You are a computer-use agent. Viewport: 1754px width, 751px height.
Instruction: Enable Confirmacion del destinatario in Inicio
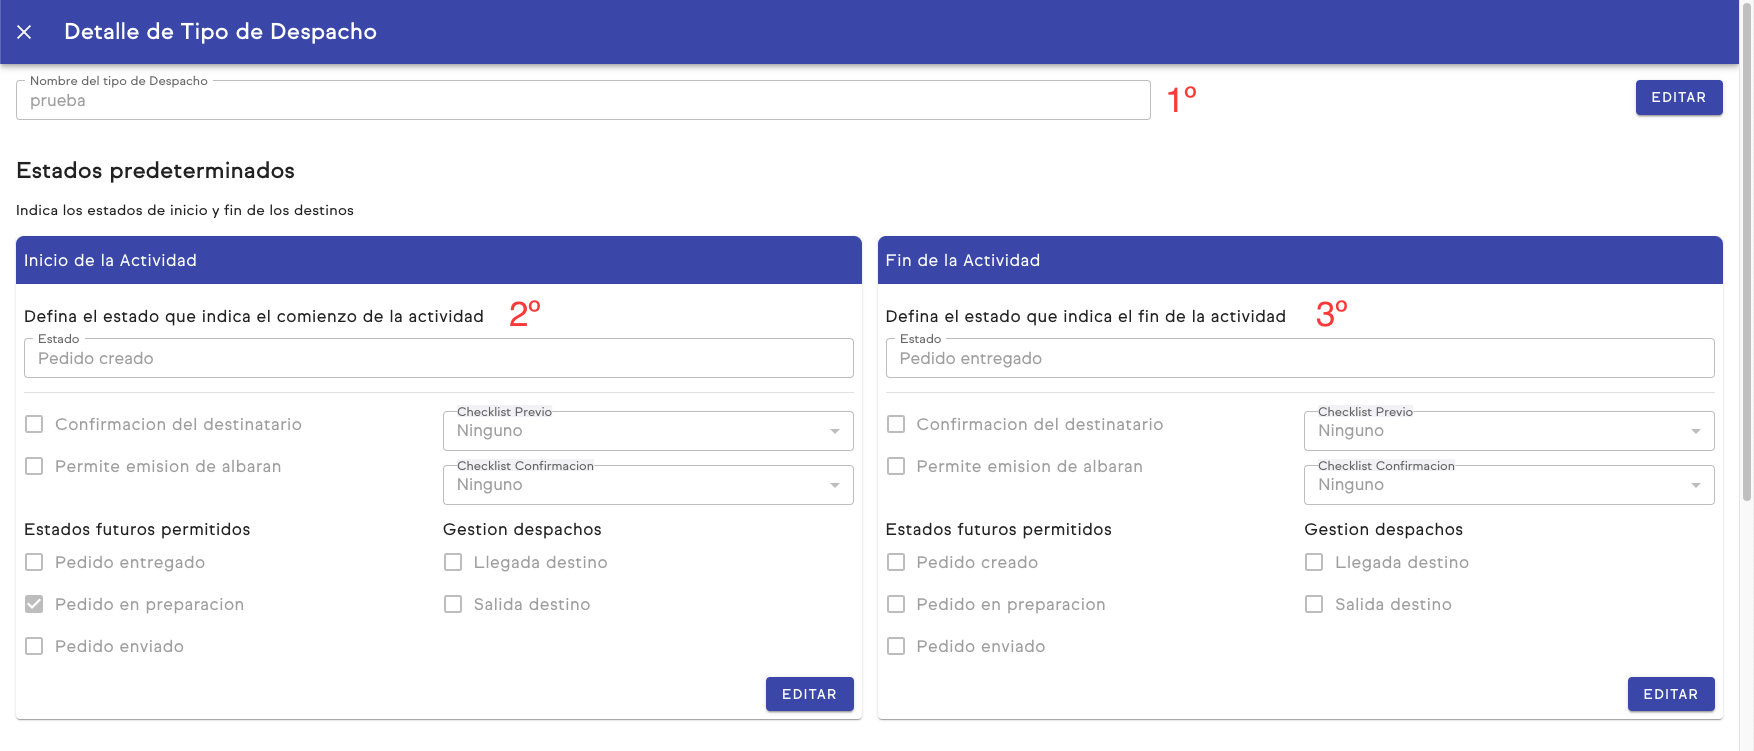[33, 424]
